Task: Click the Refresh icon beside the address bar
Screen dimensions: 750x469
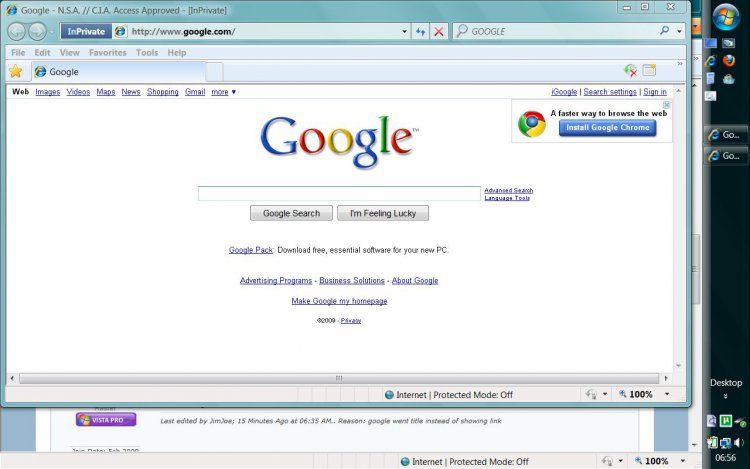Action: coord(420,32)
